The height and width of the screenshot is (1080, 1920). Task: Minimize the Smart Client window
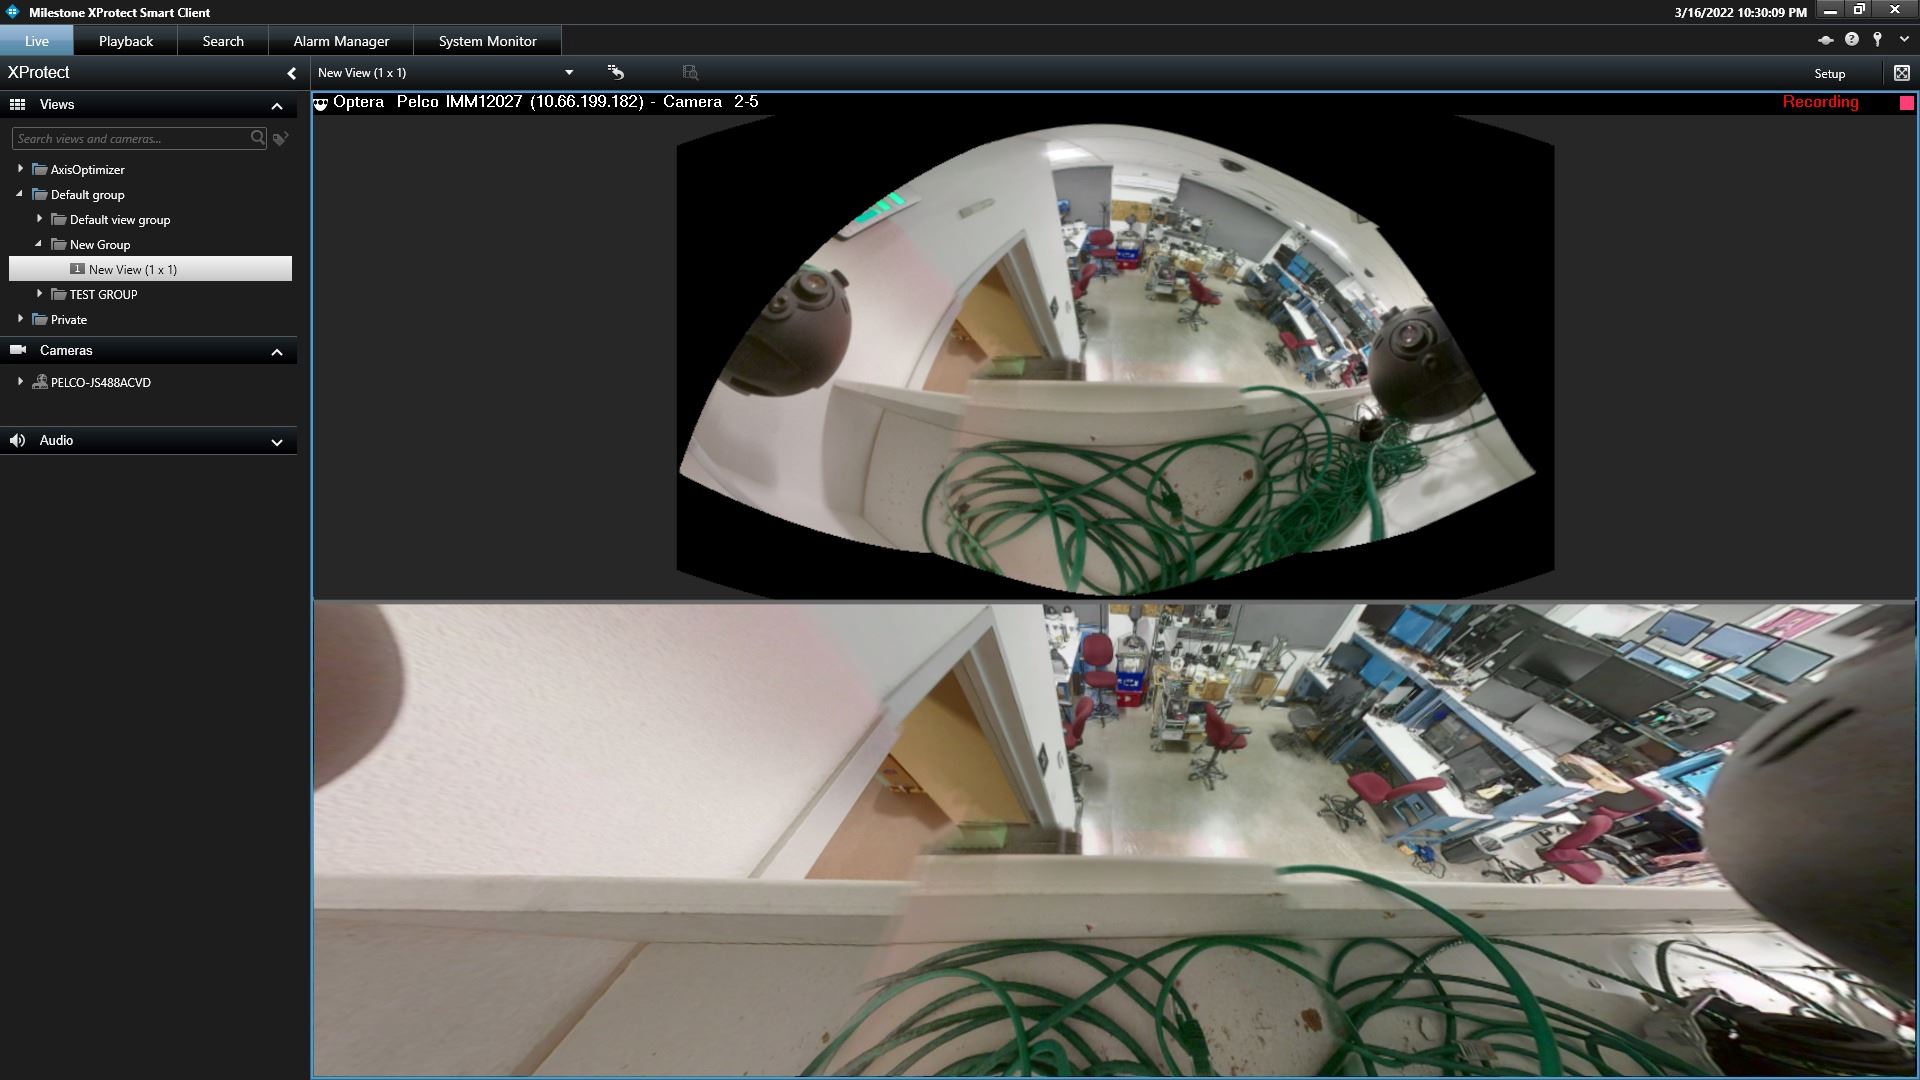(1829, 10)
